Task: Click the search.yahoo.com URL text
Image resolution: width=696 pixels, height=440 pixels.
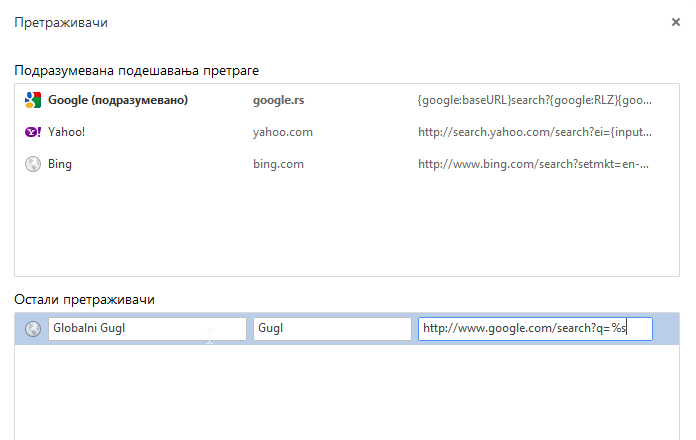Action: point(534,132)
